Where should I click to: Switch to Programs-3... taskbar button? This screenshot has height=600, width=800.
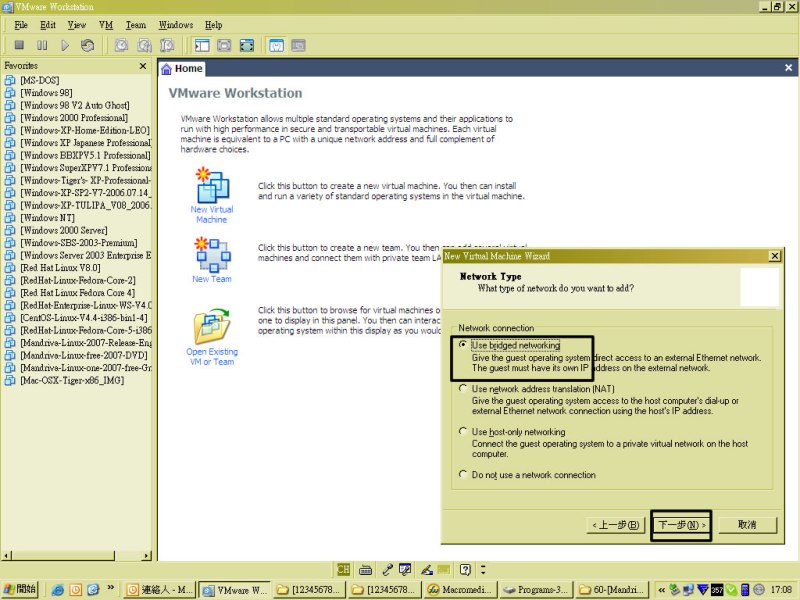click(535, 590)
